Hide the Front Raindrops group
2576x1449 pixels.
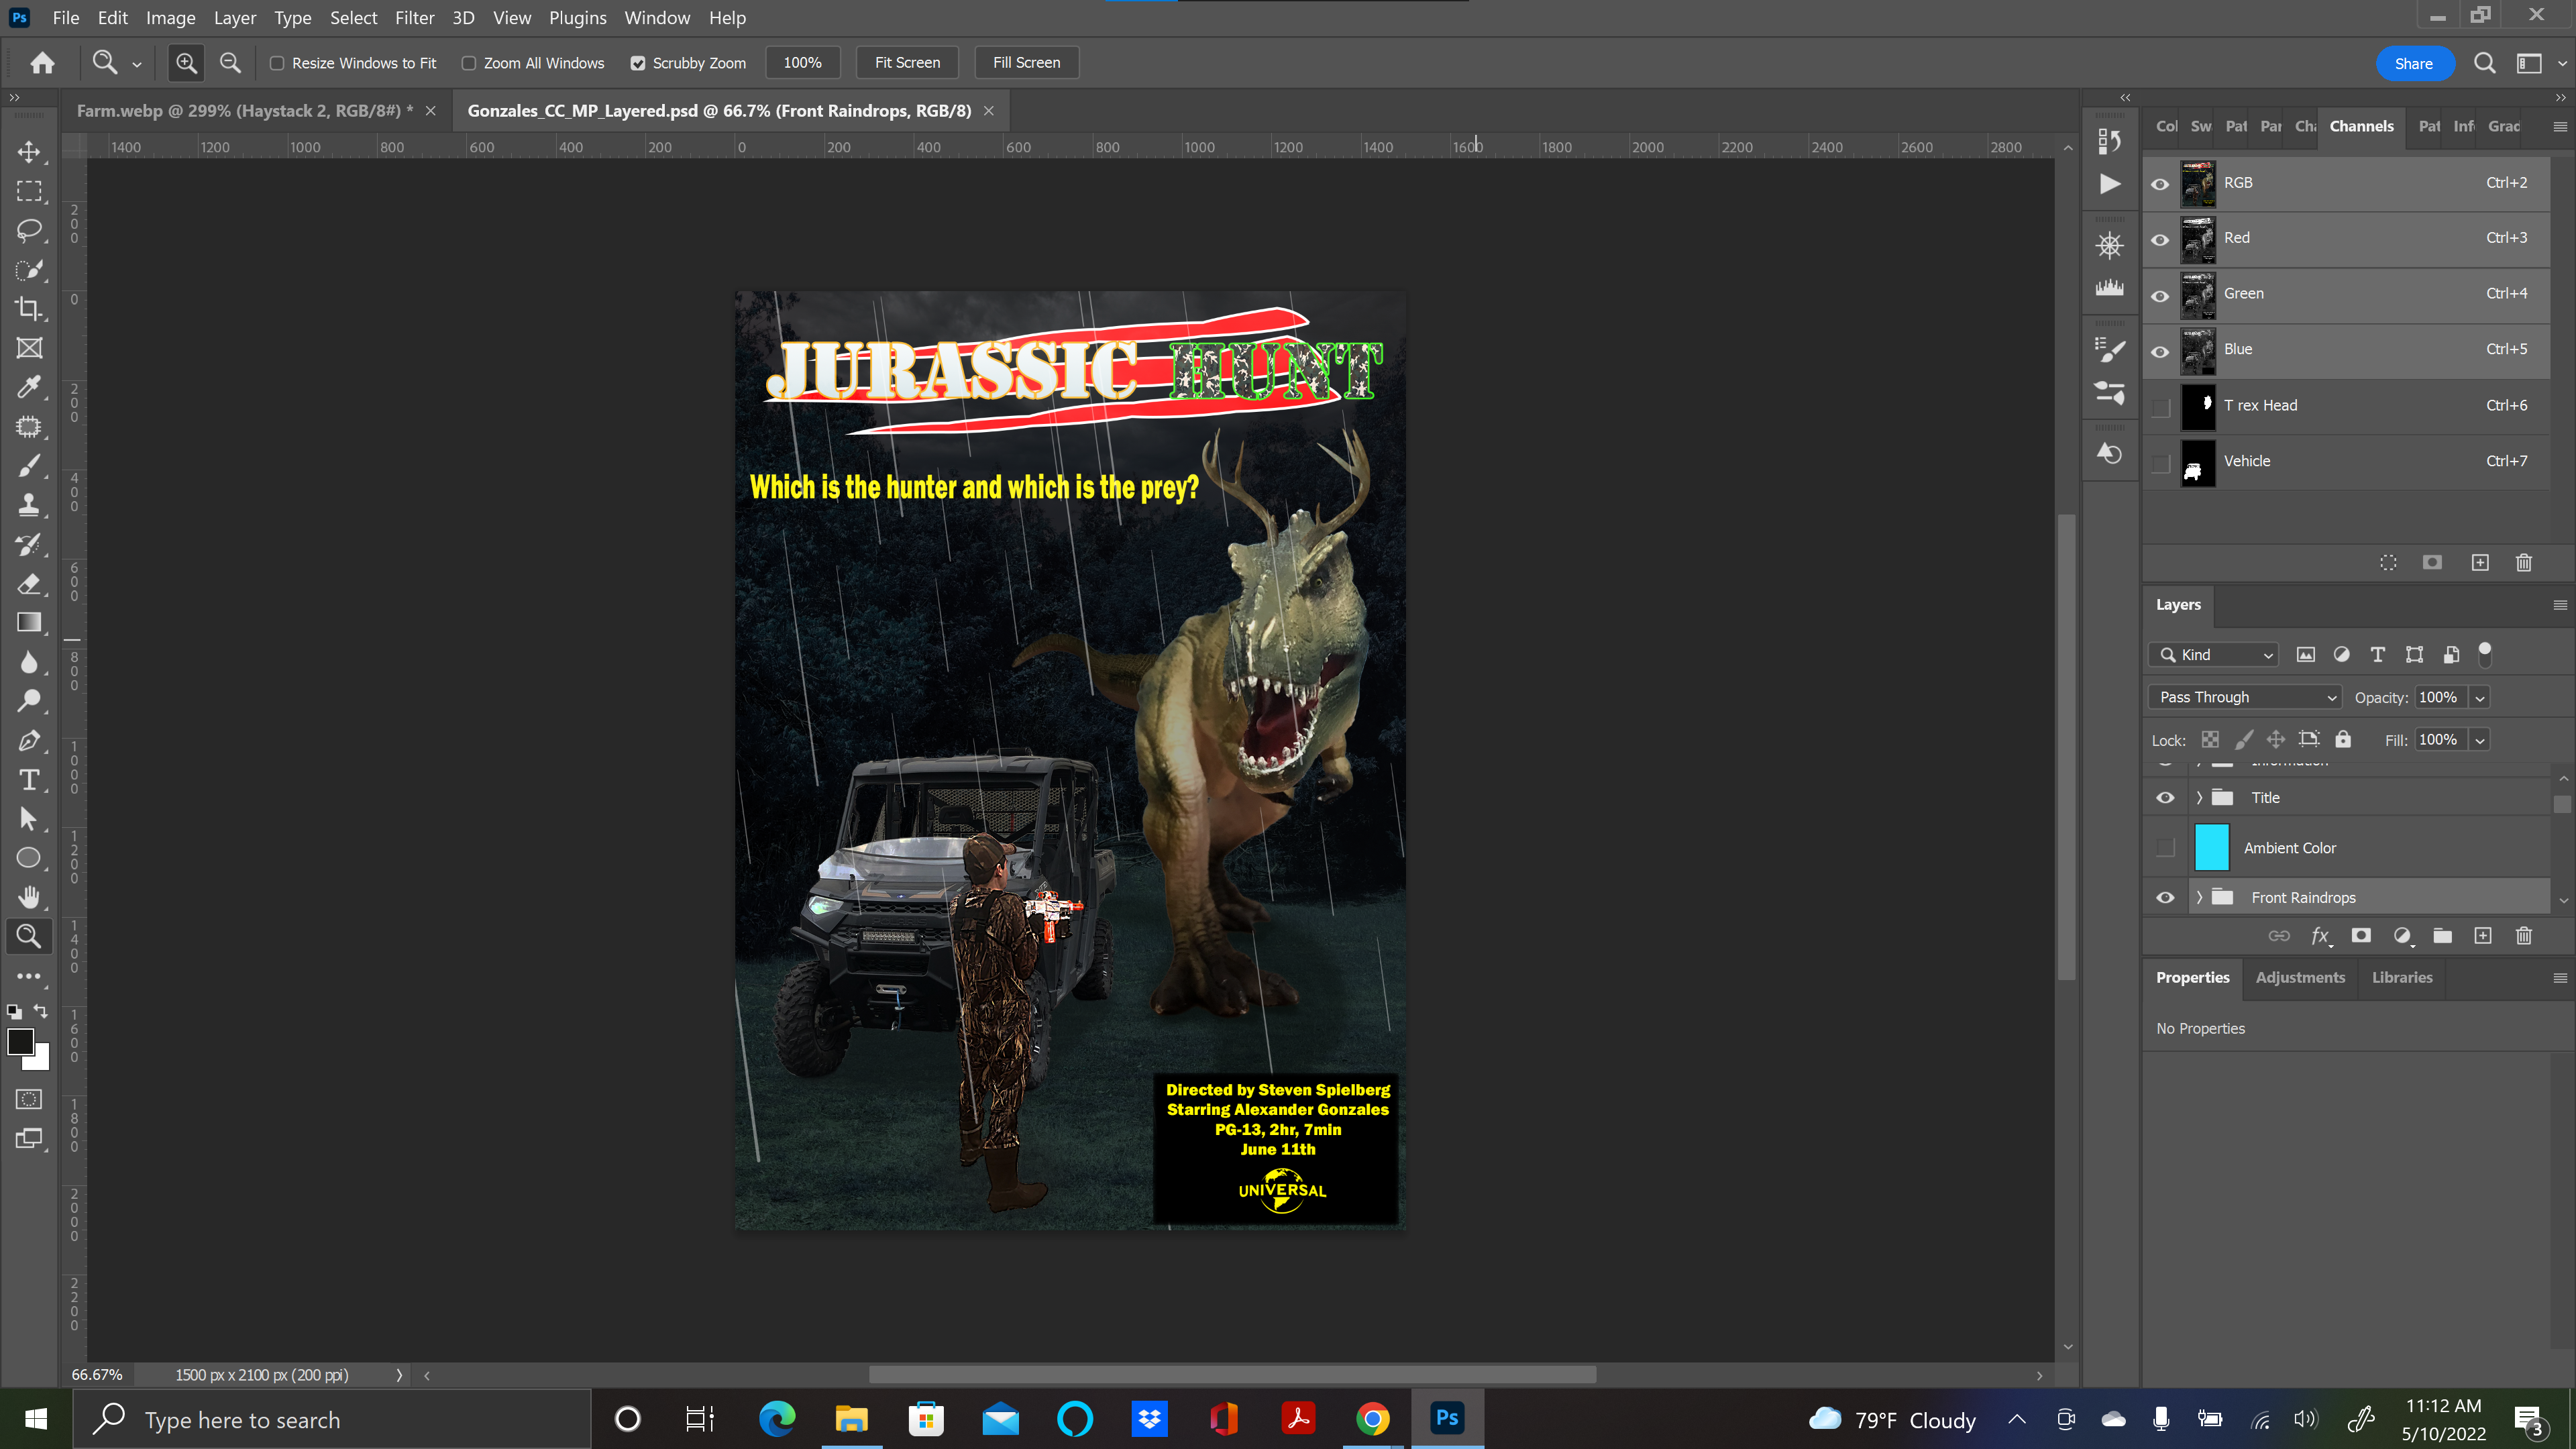tap(2165, 898)
